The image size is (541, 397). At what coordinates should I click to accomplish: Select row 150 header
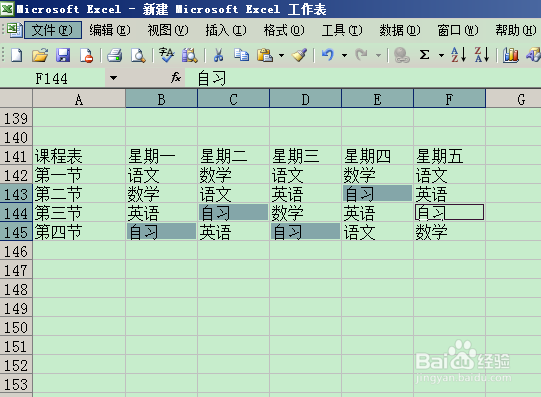16,327
